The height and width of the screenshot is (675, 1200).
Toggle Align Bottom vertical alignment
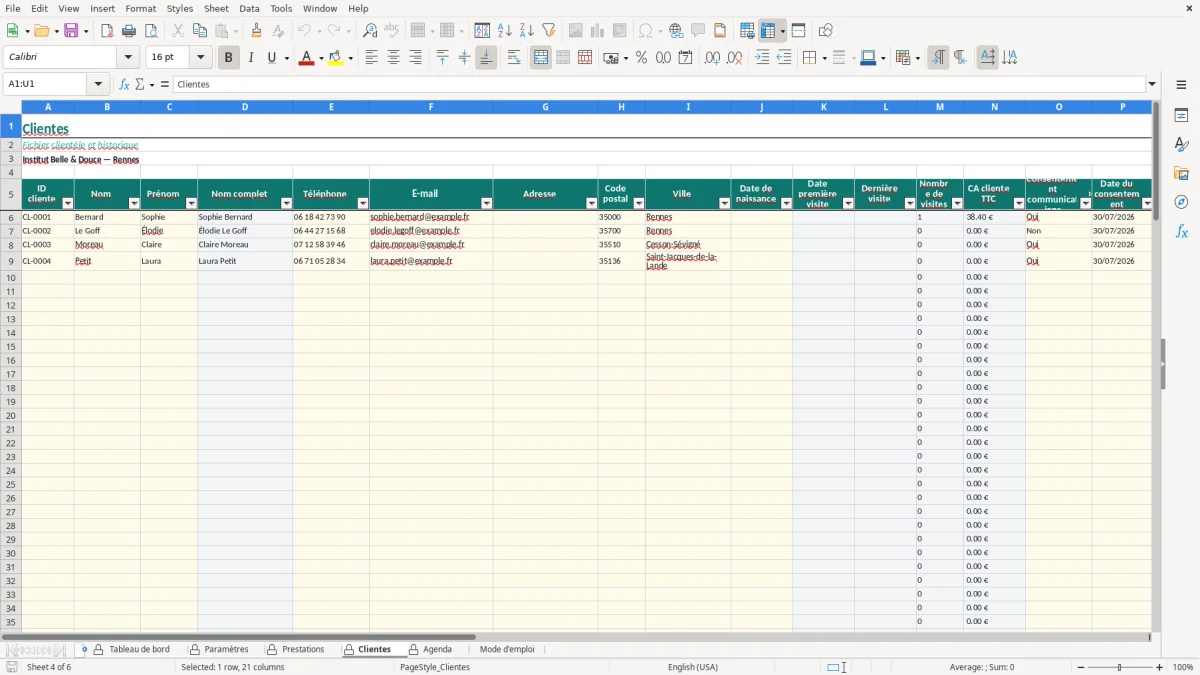click(x=486, y=58)
